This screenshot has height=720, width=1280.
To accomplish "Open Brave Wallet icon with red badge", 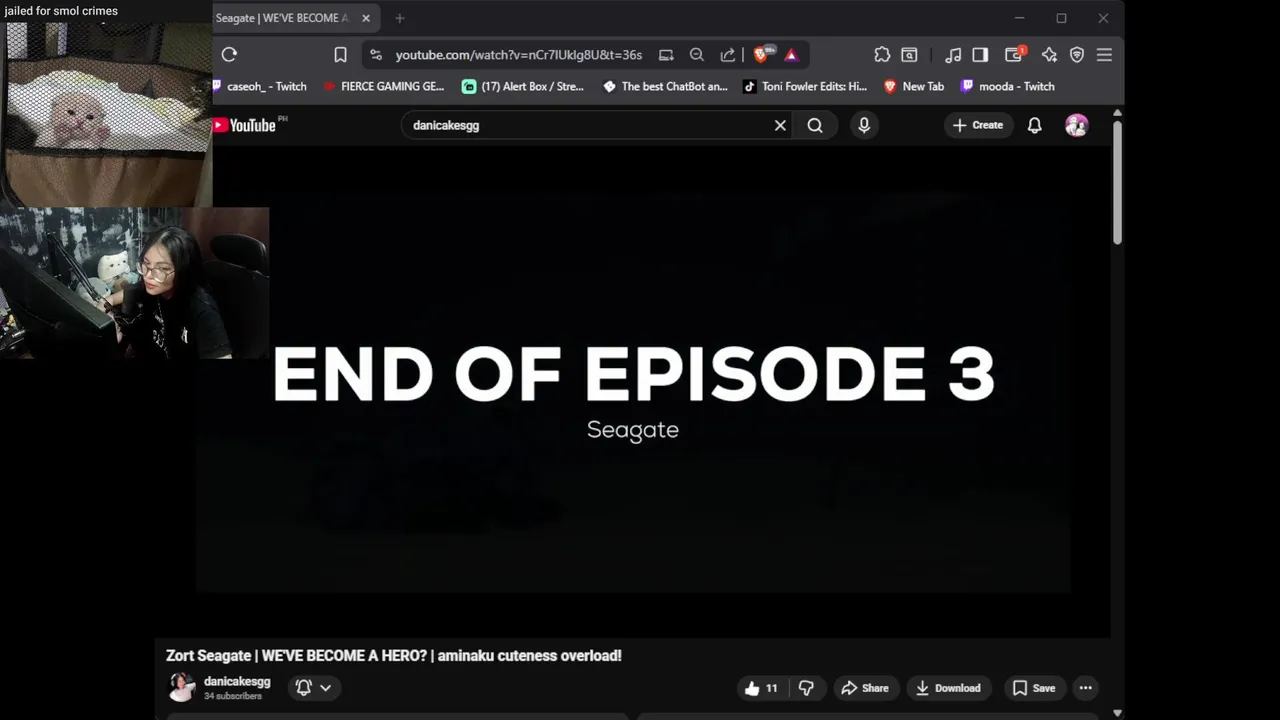I will coord(1014,55).
